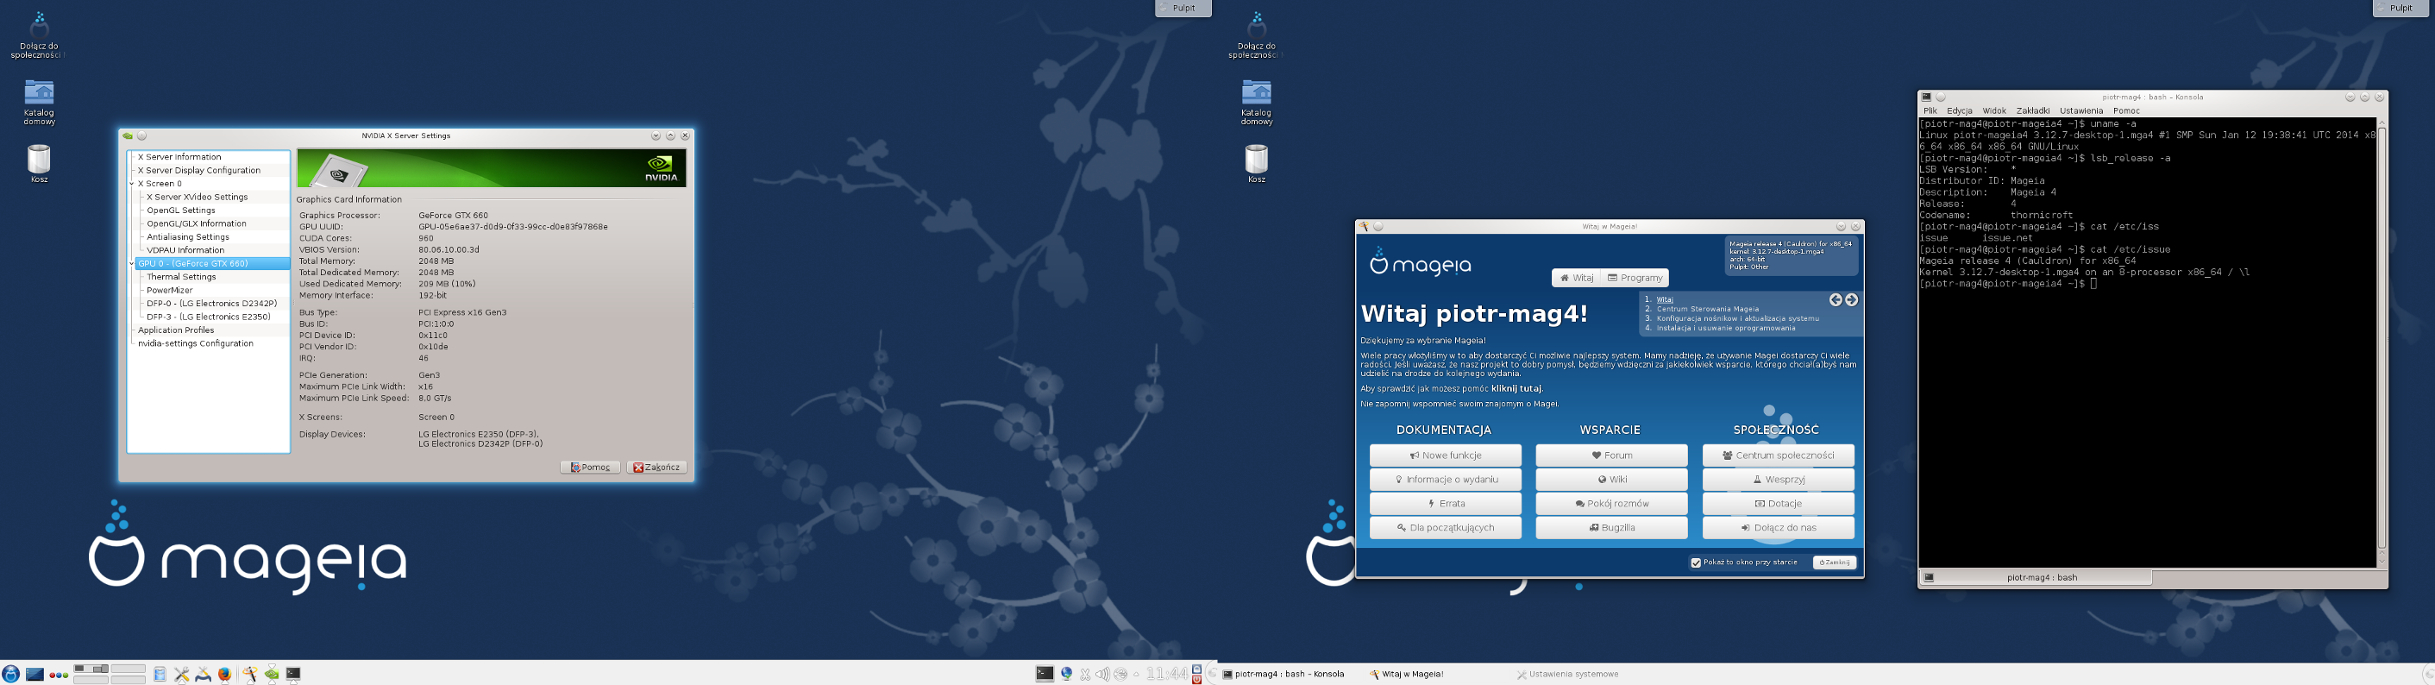Viewport: 2435px width, 685px height.
Task: Open the Edycja menu in Konsole
Action: pyautogui.click(x=1960, y=111)
